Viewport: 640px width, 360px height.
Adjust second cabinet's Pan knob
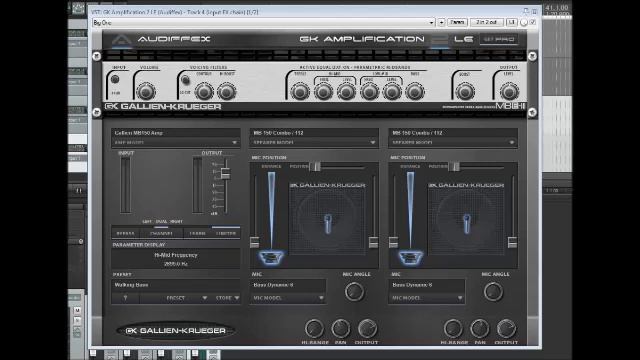pyautogui.click(x=480, y=328)
